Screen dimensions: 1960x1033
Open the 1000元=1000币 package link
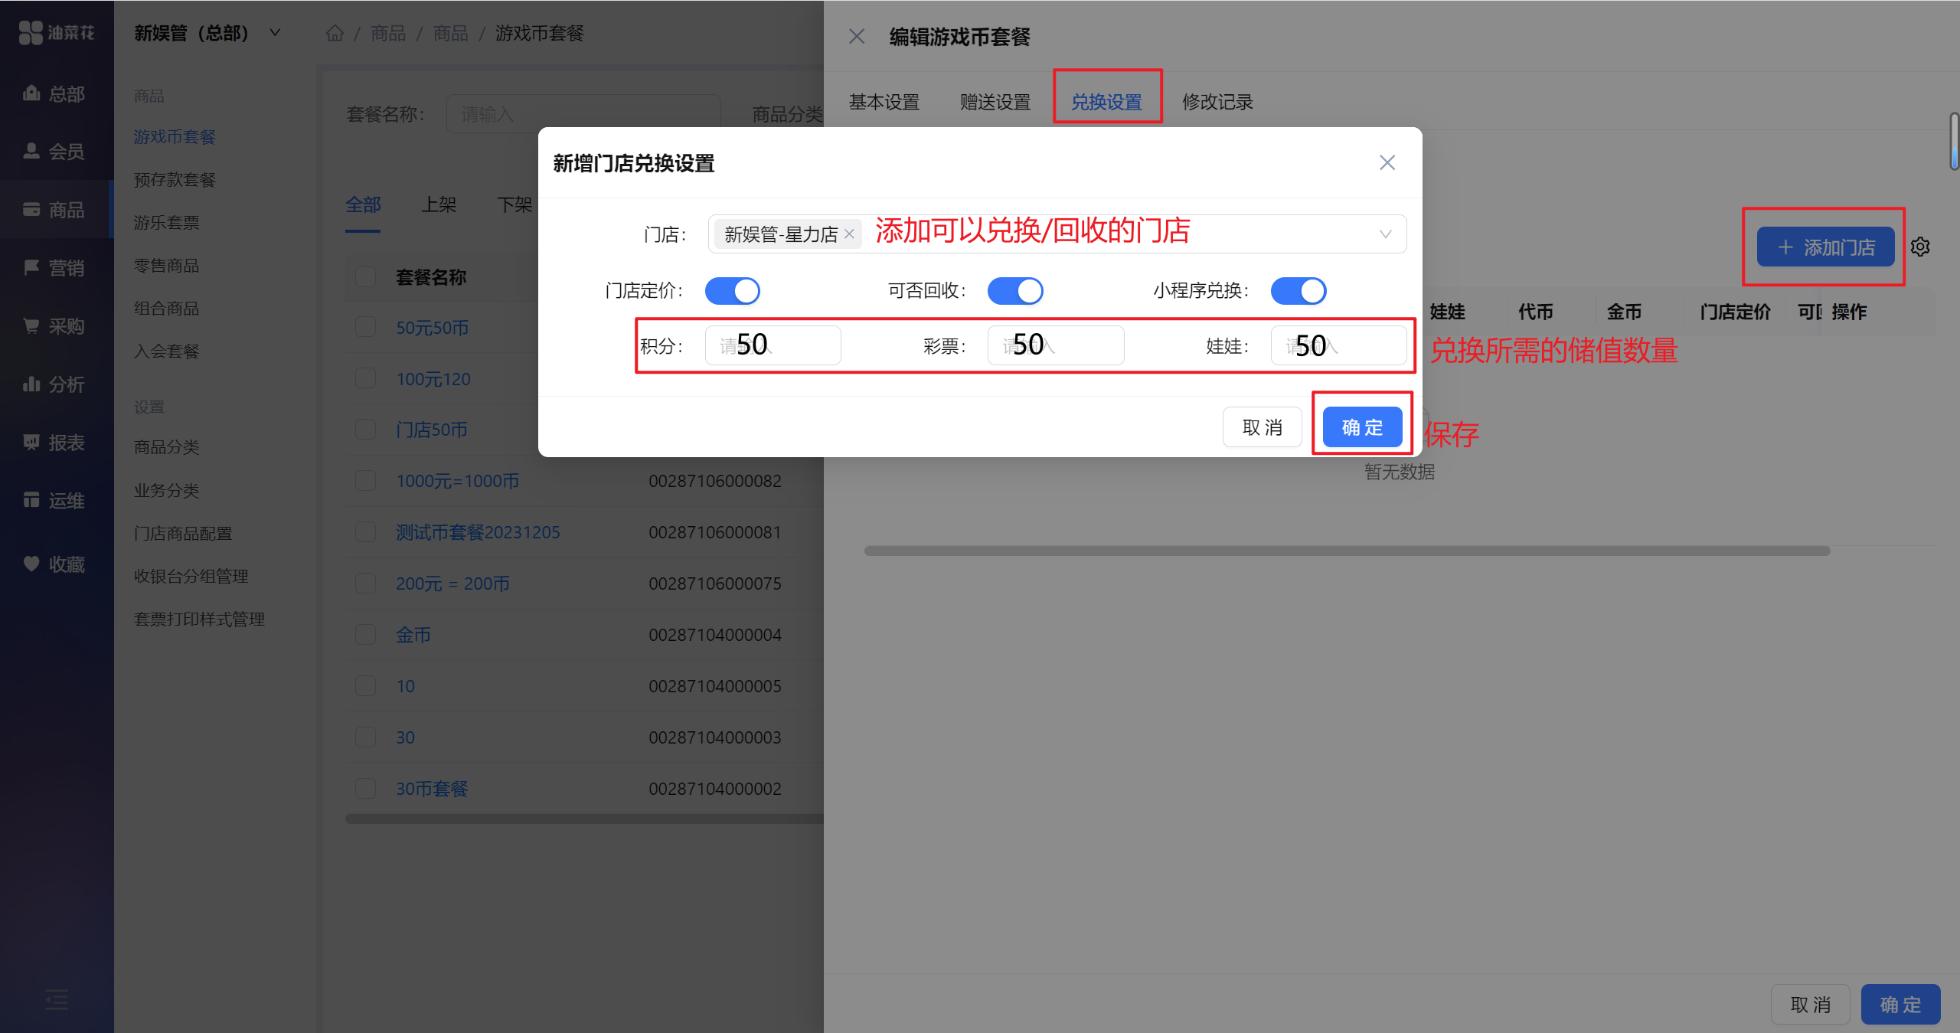457,481
